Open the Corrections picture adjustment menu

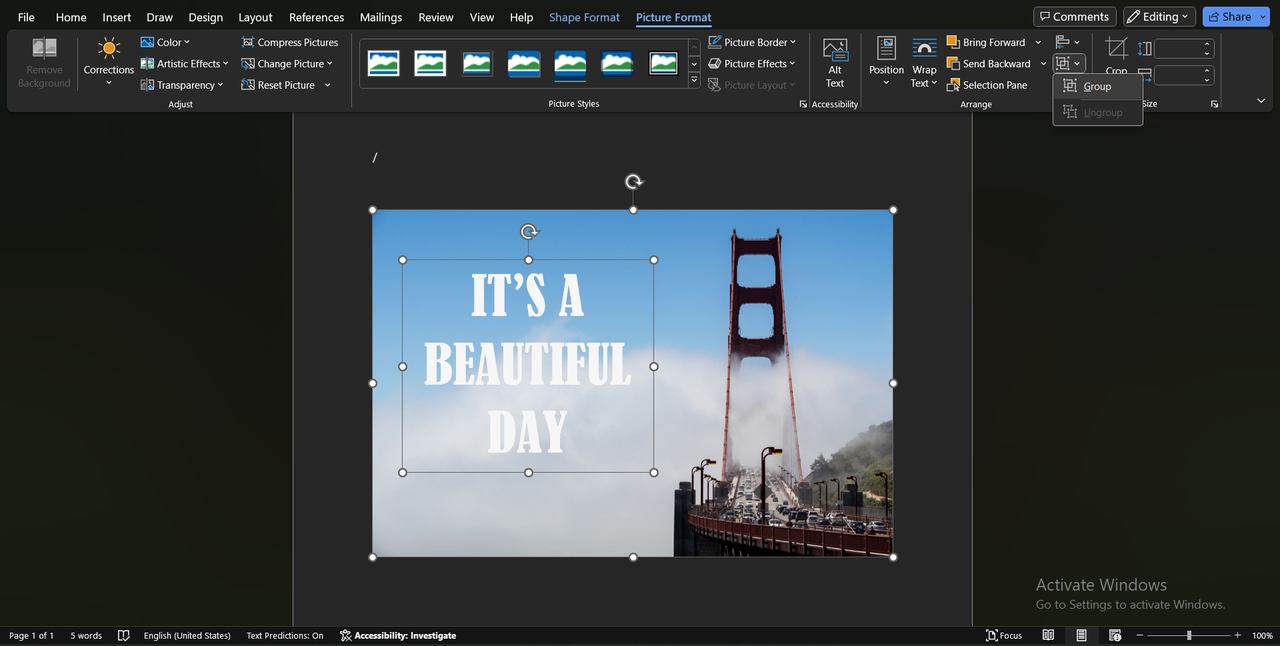(x=108, y=61)
